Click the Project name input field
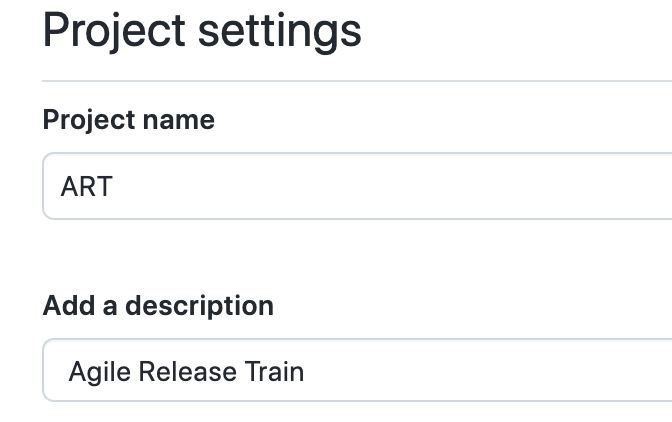This screenshot has height=422, width=672. pos(360,186)
